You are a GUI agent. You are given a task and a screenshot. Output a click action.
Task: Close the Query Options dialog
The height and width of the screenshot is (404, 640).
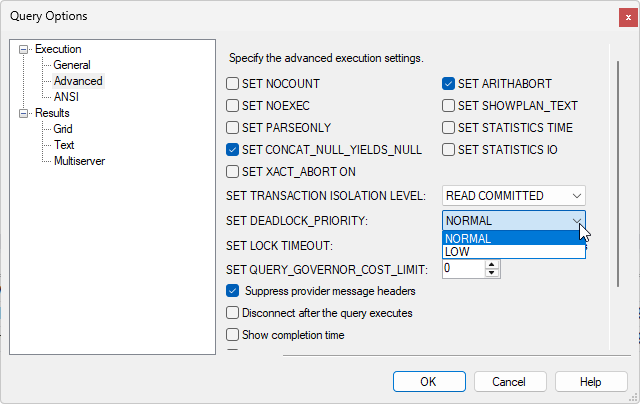(627, 16)
